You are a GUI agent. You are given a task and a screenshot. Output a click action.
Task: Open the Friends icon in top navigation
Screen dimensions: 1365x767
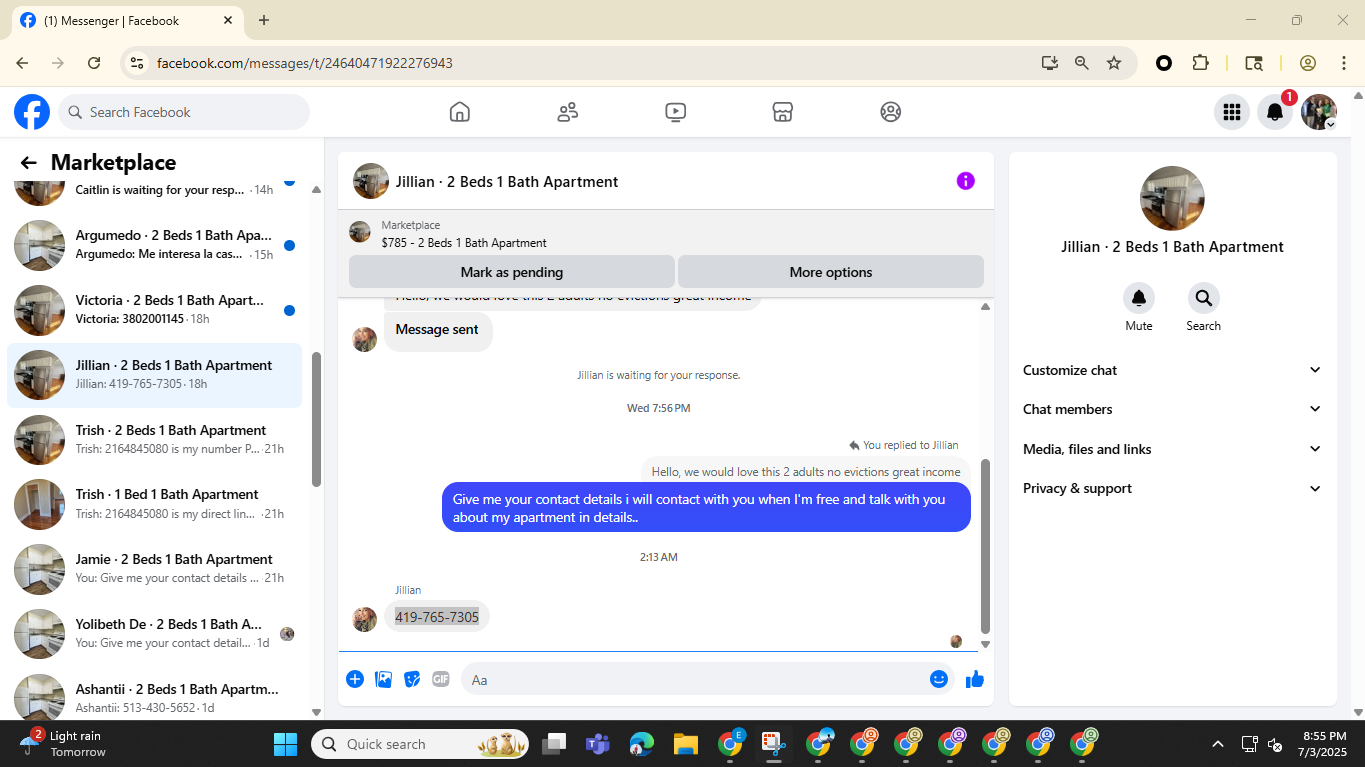tap(568, 112)
